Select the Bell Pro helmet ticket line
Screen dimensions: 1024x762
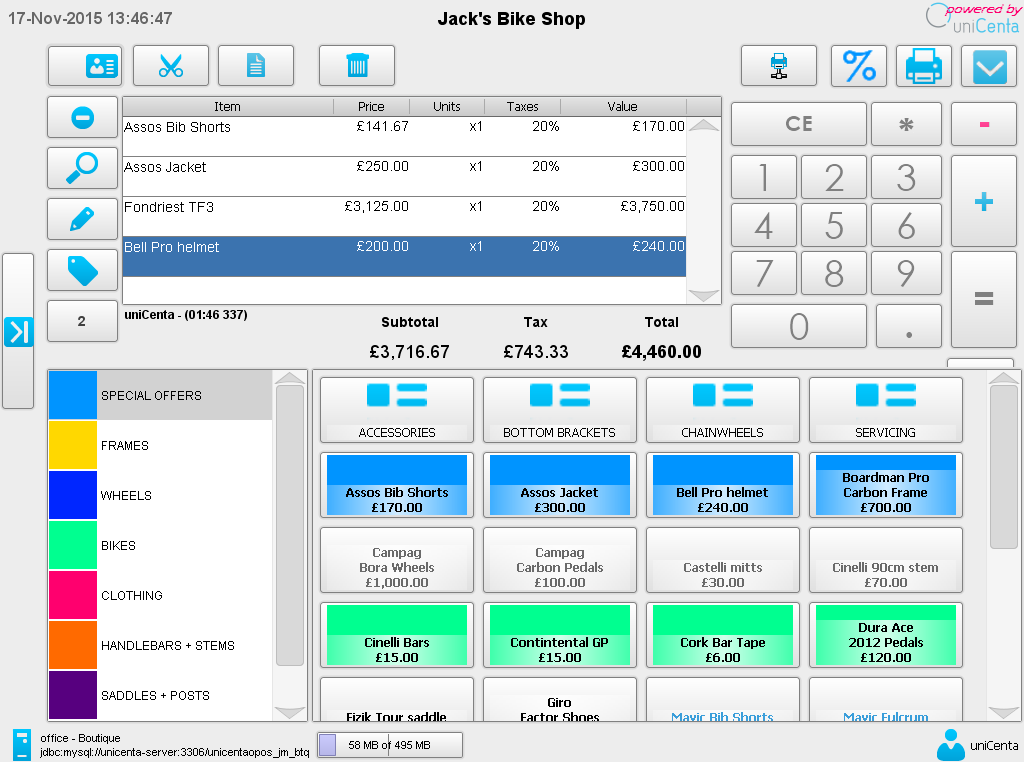pos(404,257)
